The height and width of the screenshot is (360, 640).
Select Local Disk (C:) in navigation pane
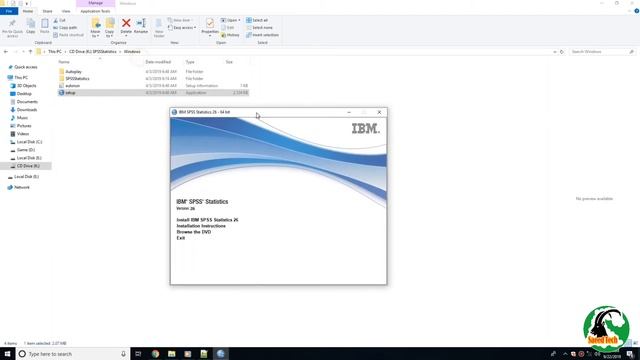coord(29,142)
